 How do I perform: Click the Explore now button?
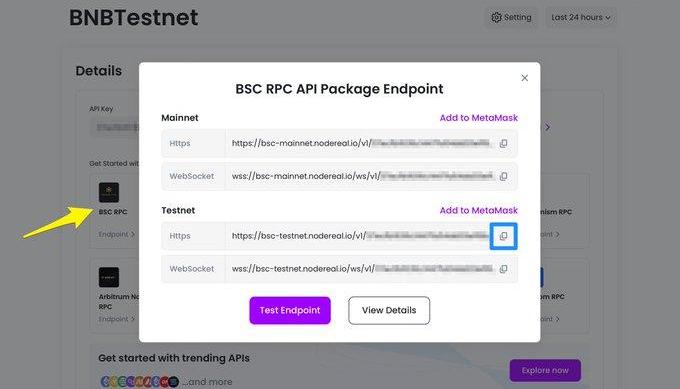click(x=545, y=370)
